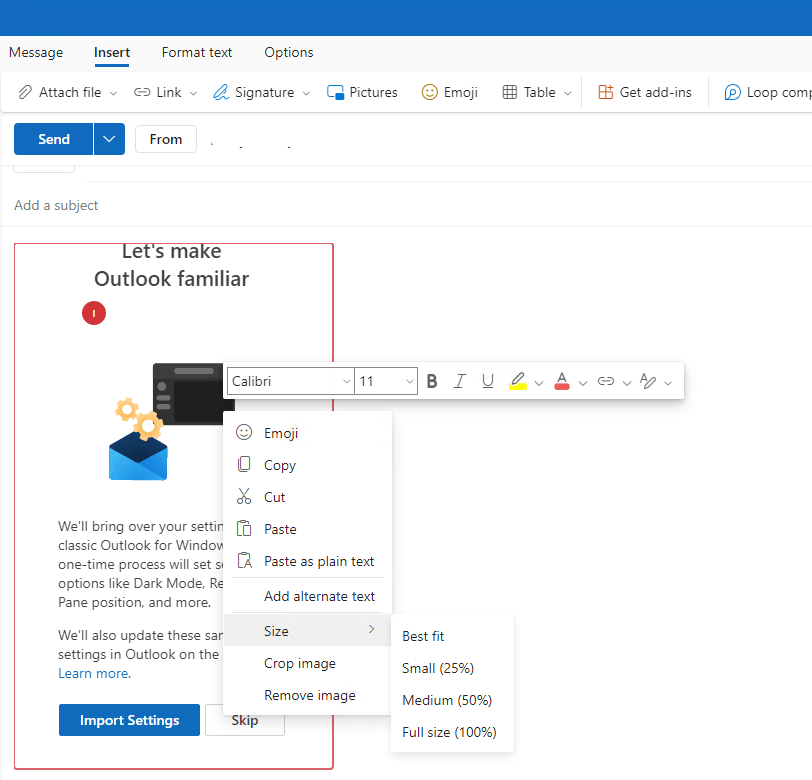Click the Add a subject field
Viewport: 812px width, 780px height.
[55, 205]
